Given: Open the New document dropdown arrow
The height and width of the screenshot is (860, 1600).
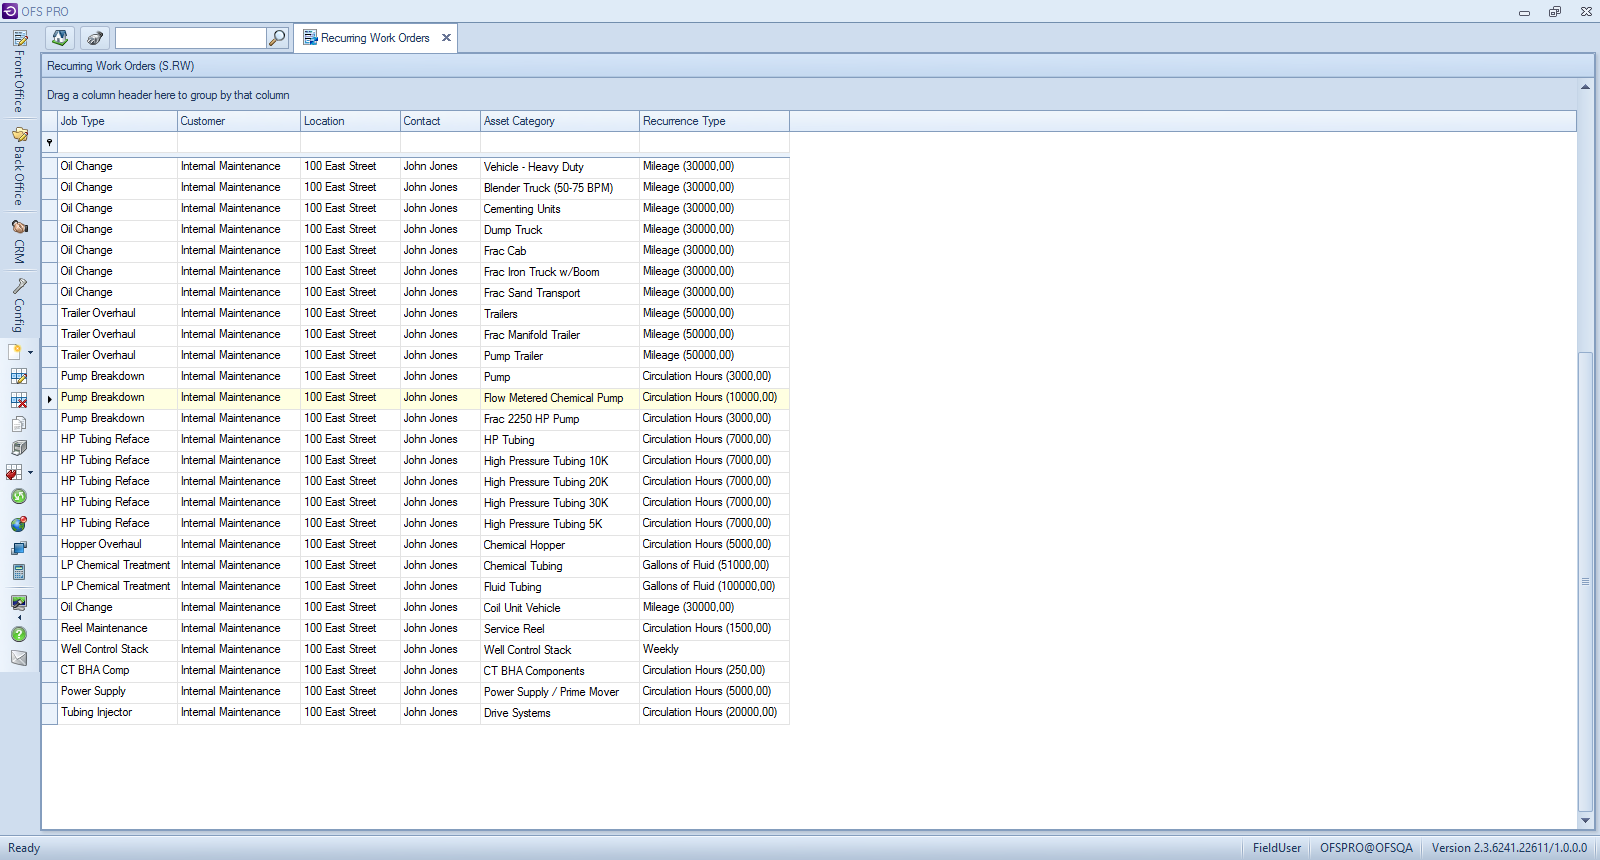Looking at the screenshot, I should point(30,352).
